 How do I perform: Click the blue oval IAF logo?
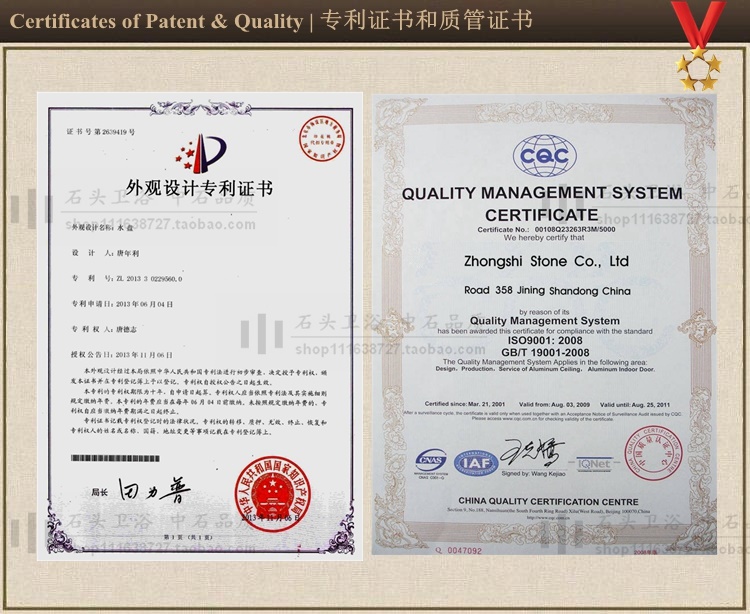(475, 463)
